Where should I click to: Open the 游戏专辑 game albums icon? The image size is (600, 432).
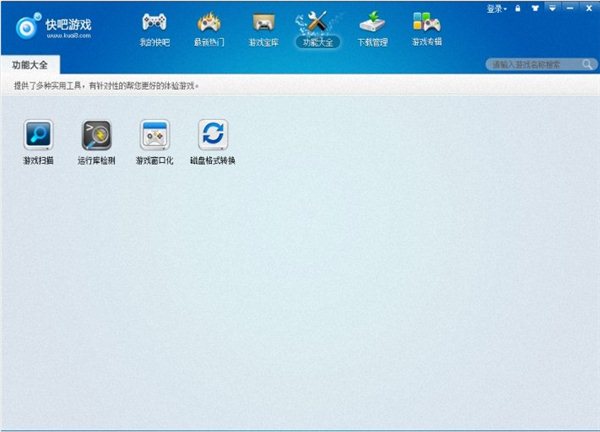pos(427,22)
